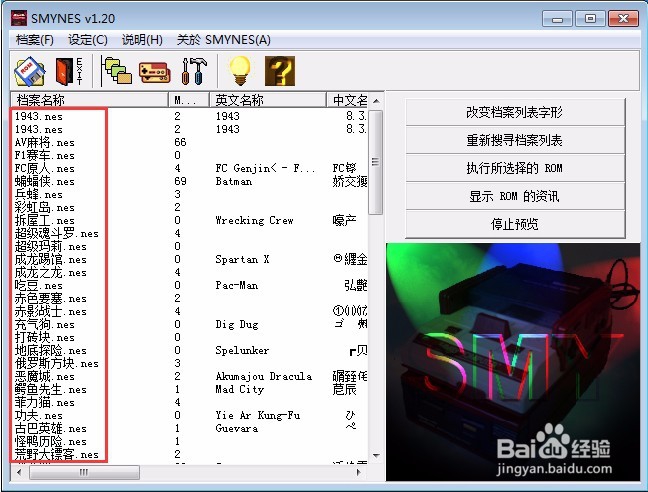Click the 显示 ROM 的资讯 button
Image resolution: width=648 pixels, height=492 pixels.
[515, 196]
